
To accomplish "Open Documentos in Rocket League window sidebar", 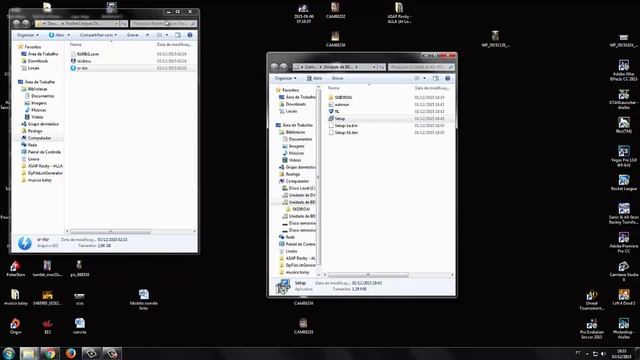I will pos(42,96).
